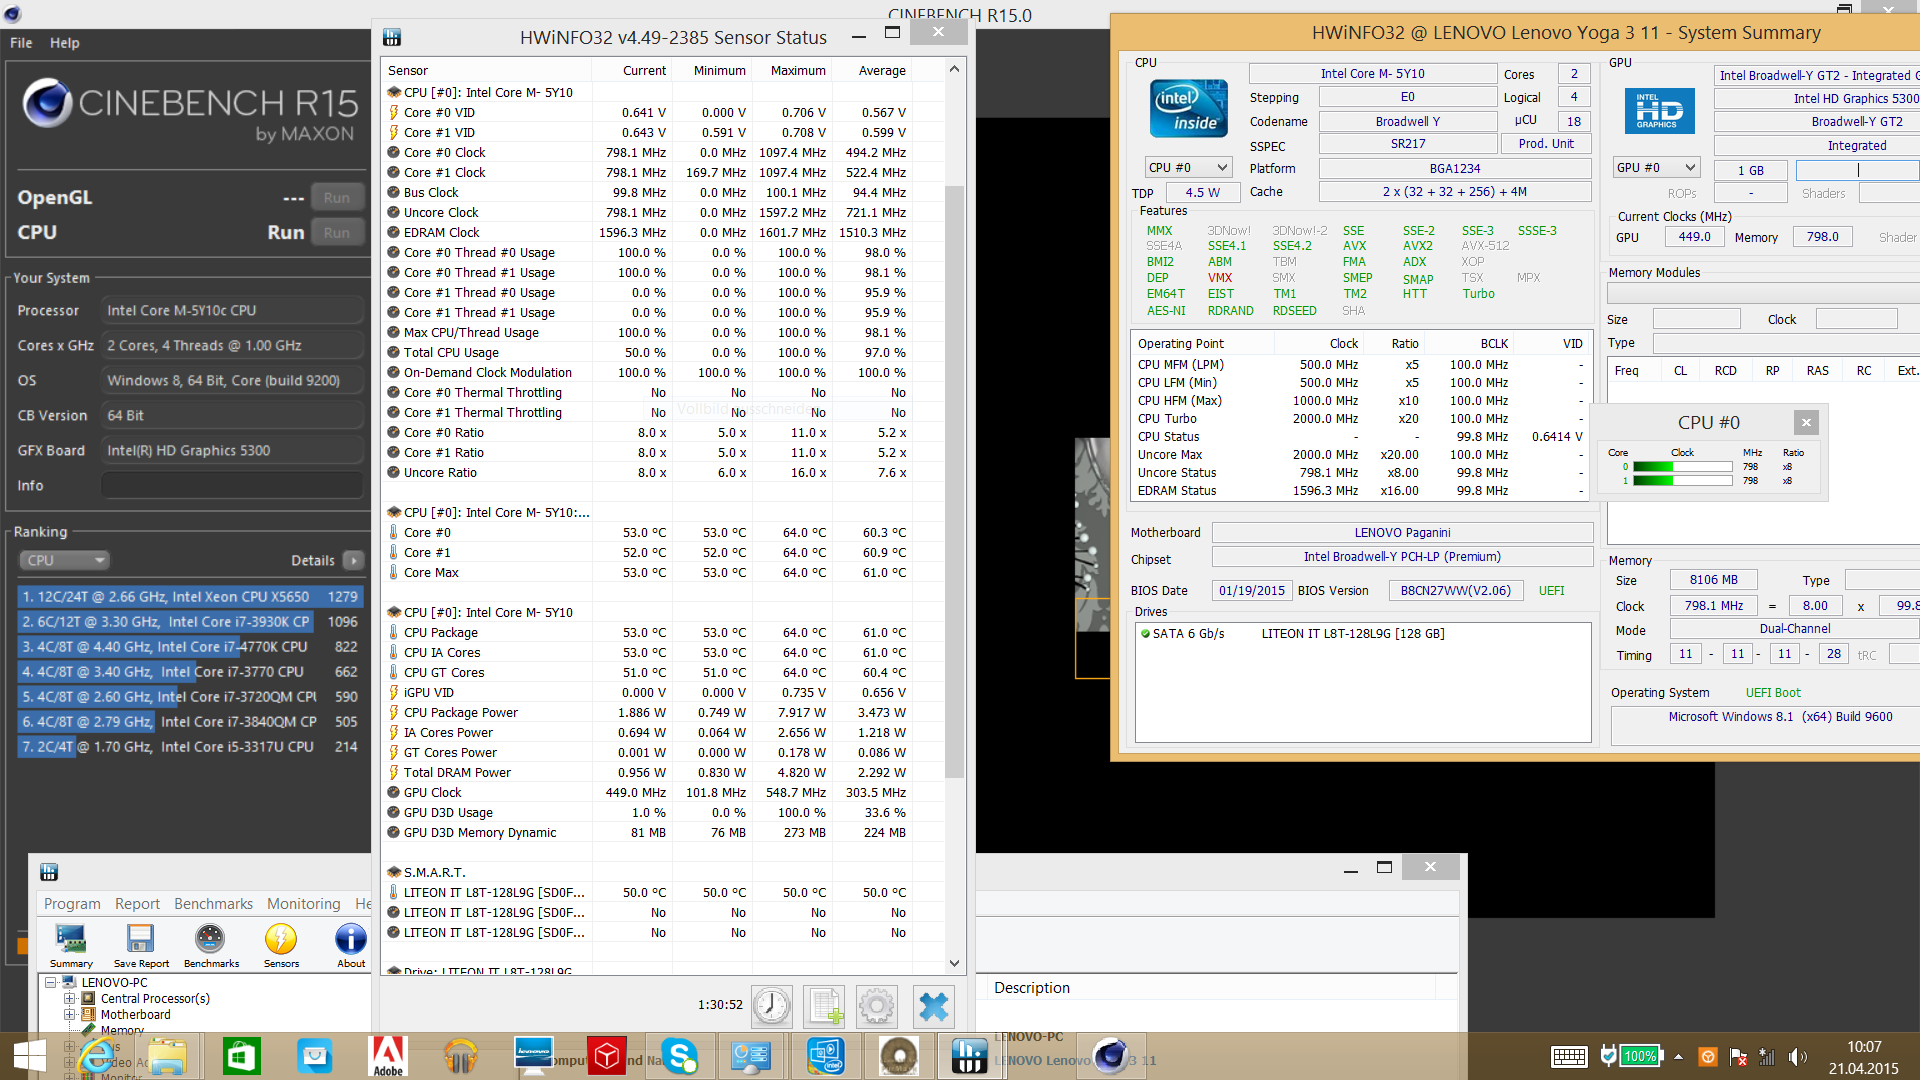Image resolution: width=1920 pixels, height=1080 pixels.
Task: Expand the Motherboard tree node
Action: (70, 1014)
